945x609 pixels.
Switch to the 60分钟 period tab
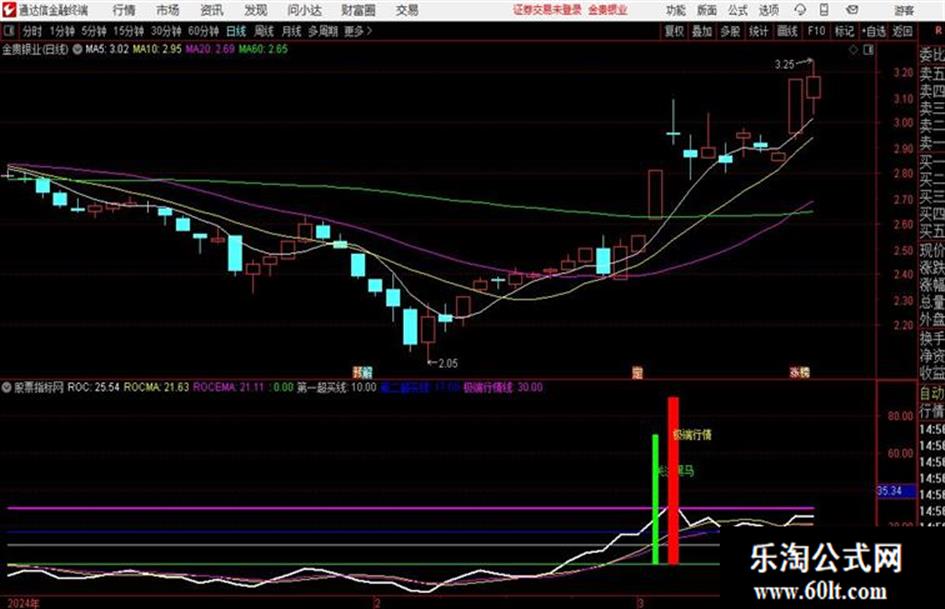(203, 31)
